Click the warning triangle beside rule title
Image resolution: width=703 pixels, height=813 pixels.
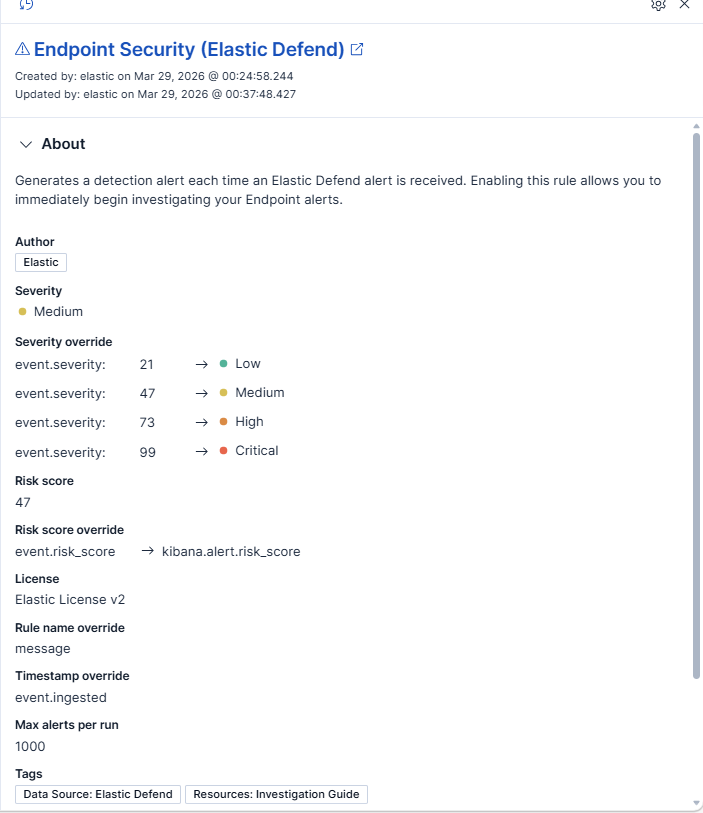(22, 49)
